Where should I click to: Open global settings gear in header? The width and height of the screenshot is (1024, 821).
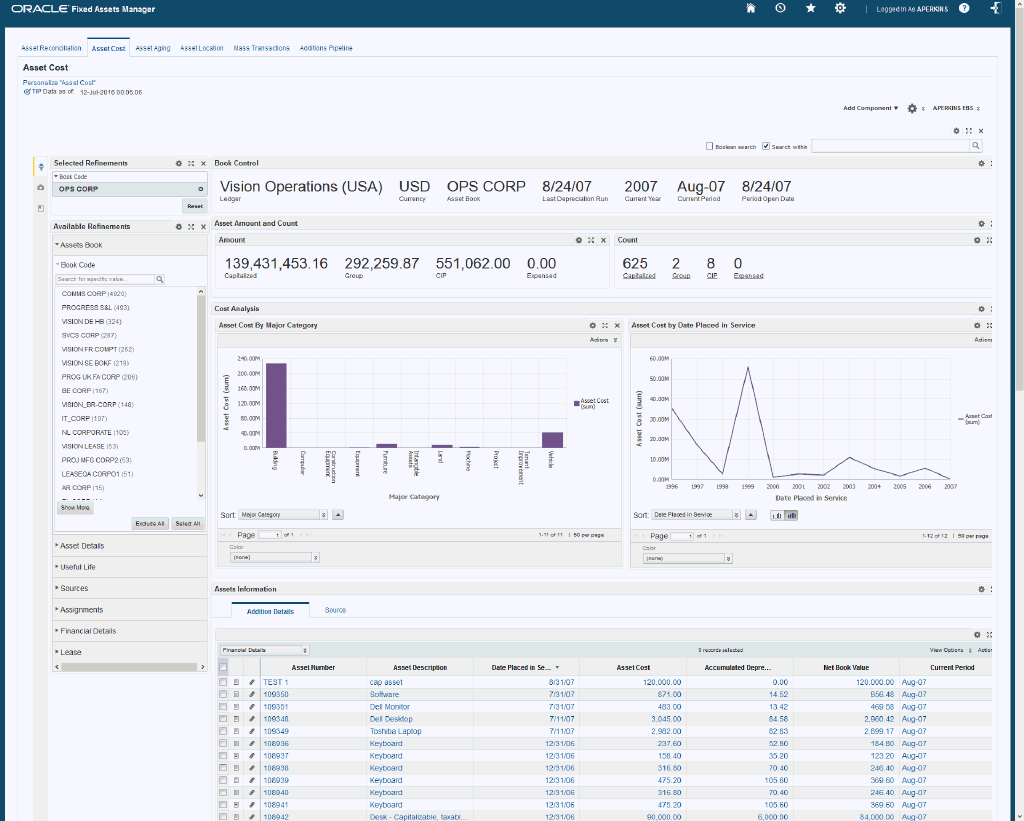840,8
